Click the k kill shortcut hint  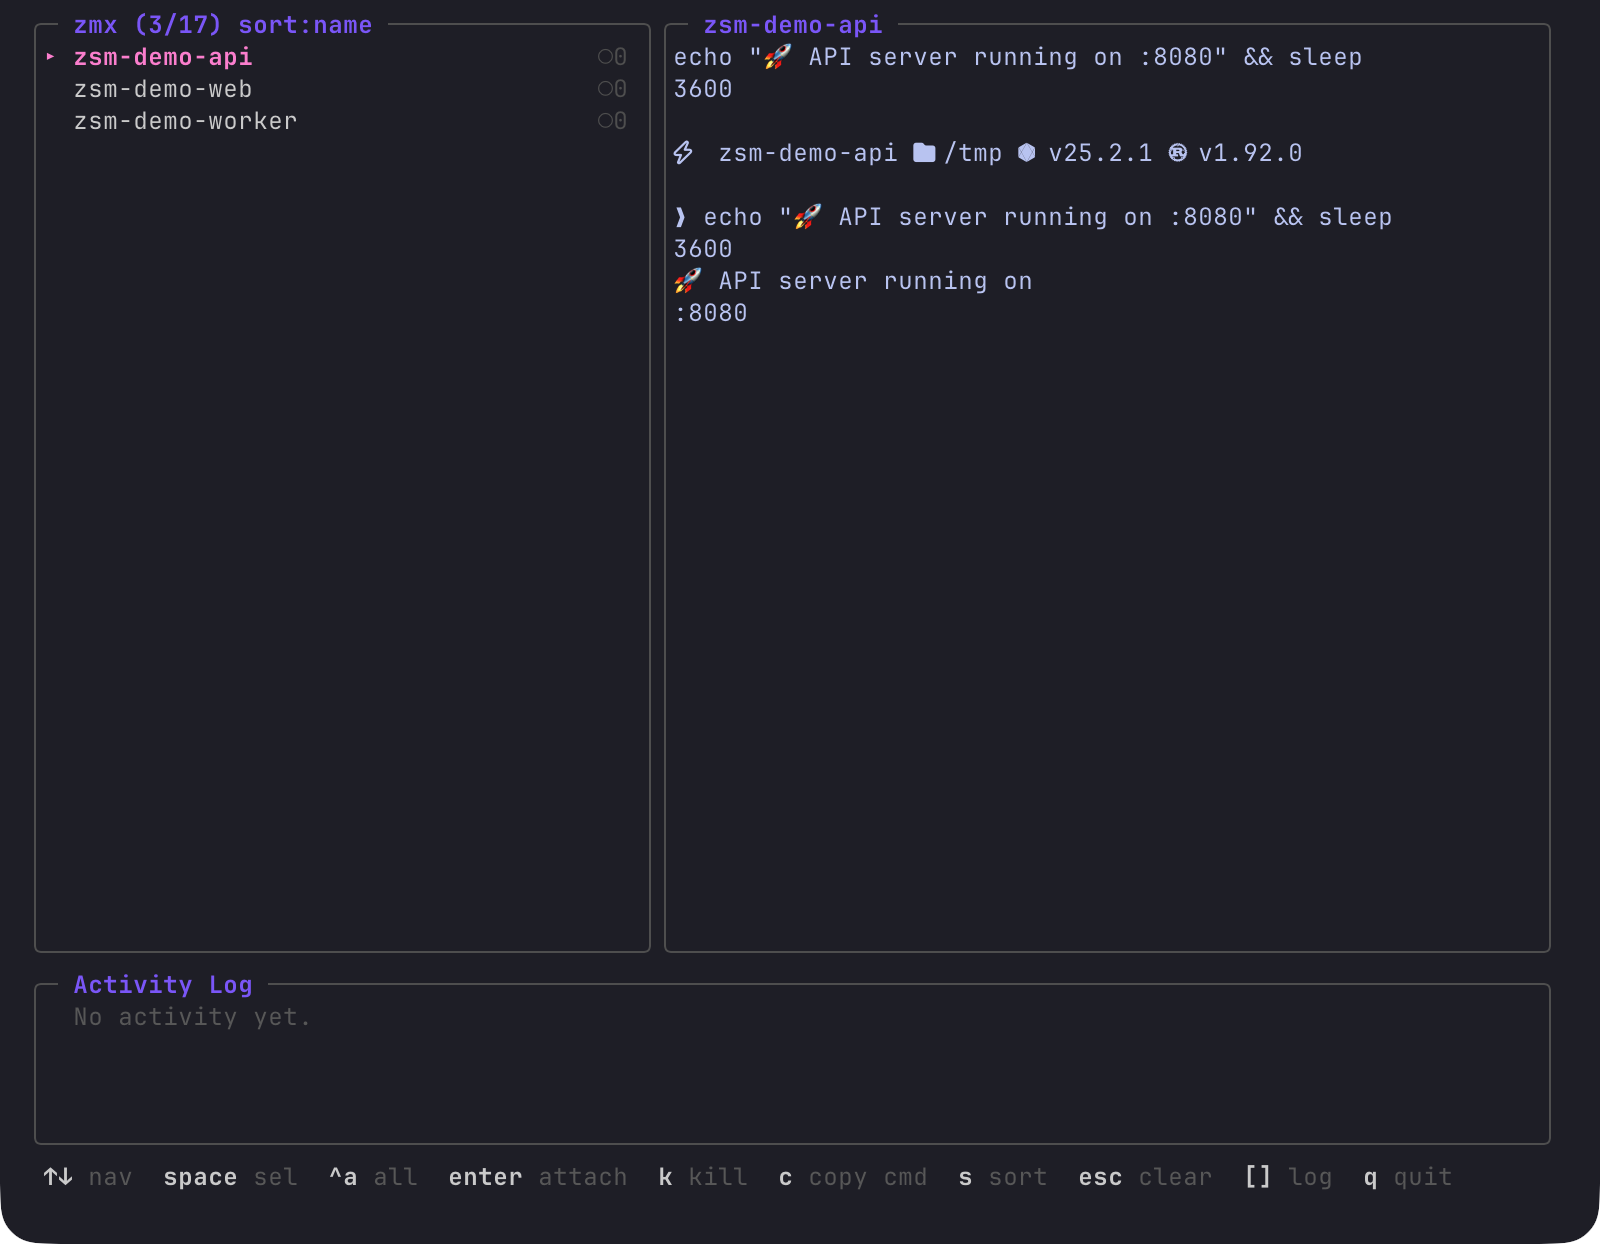(x=703, y=1177)
